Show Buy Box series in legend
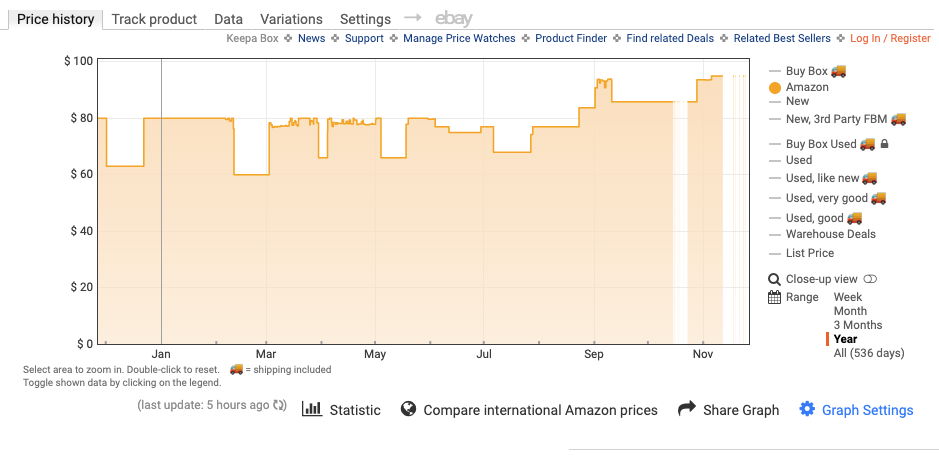This screenshot has height=465, width=939. 809,71
